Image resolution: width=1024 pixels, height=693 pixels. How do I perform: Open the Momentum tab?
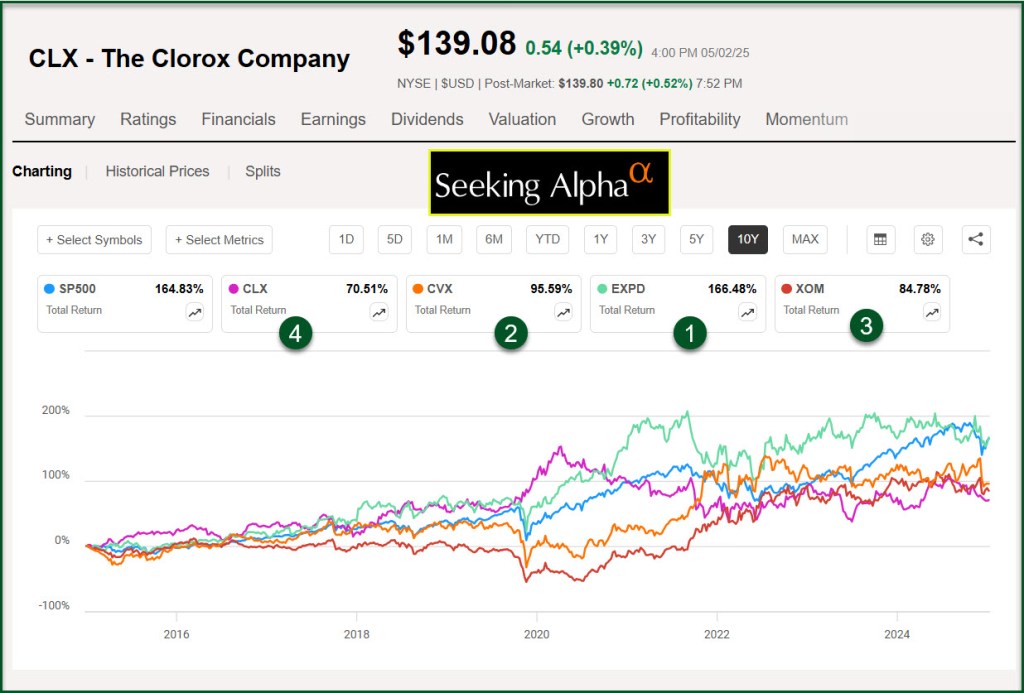coord(806,119)
